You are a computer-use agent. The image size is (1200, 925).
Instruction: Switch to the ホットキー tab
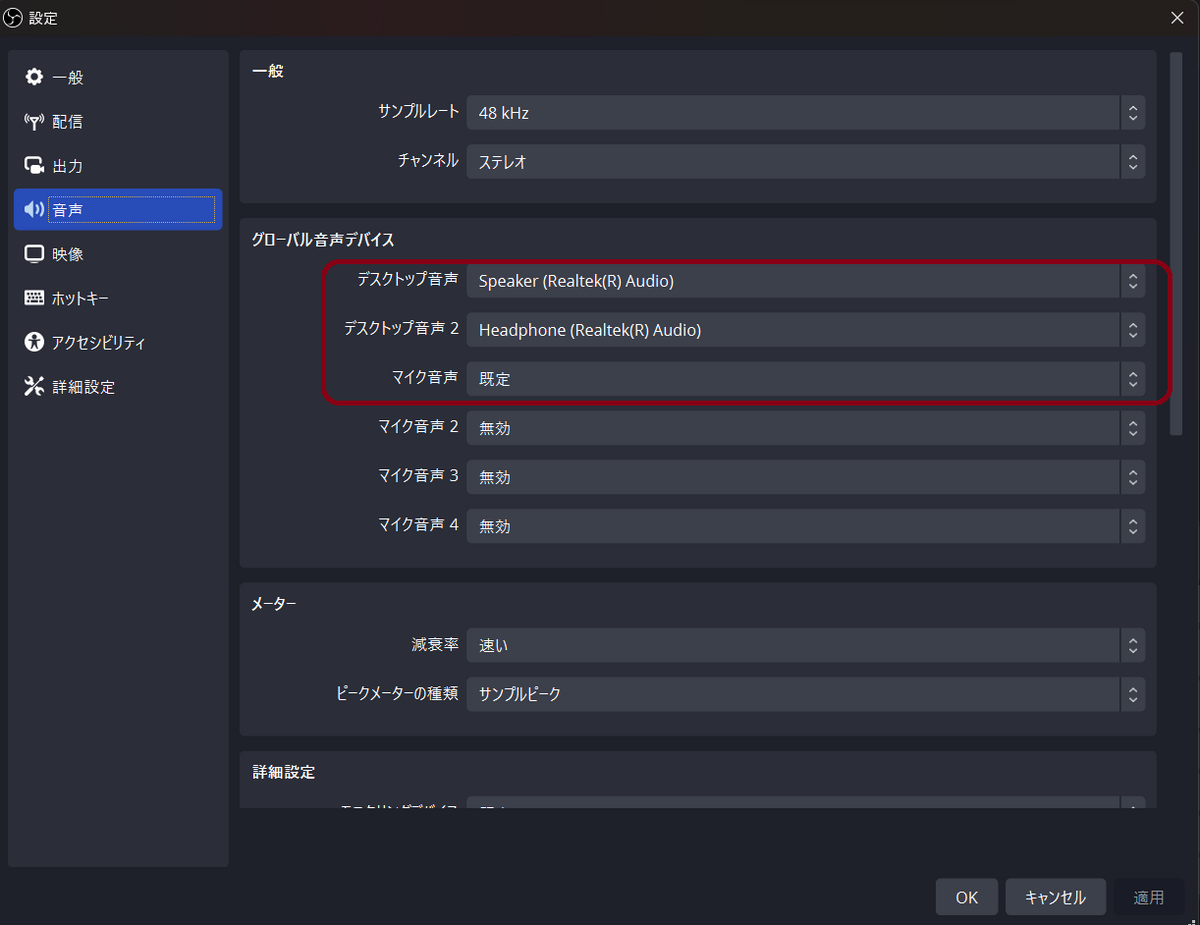click(x=118, y=298)
